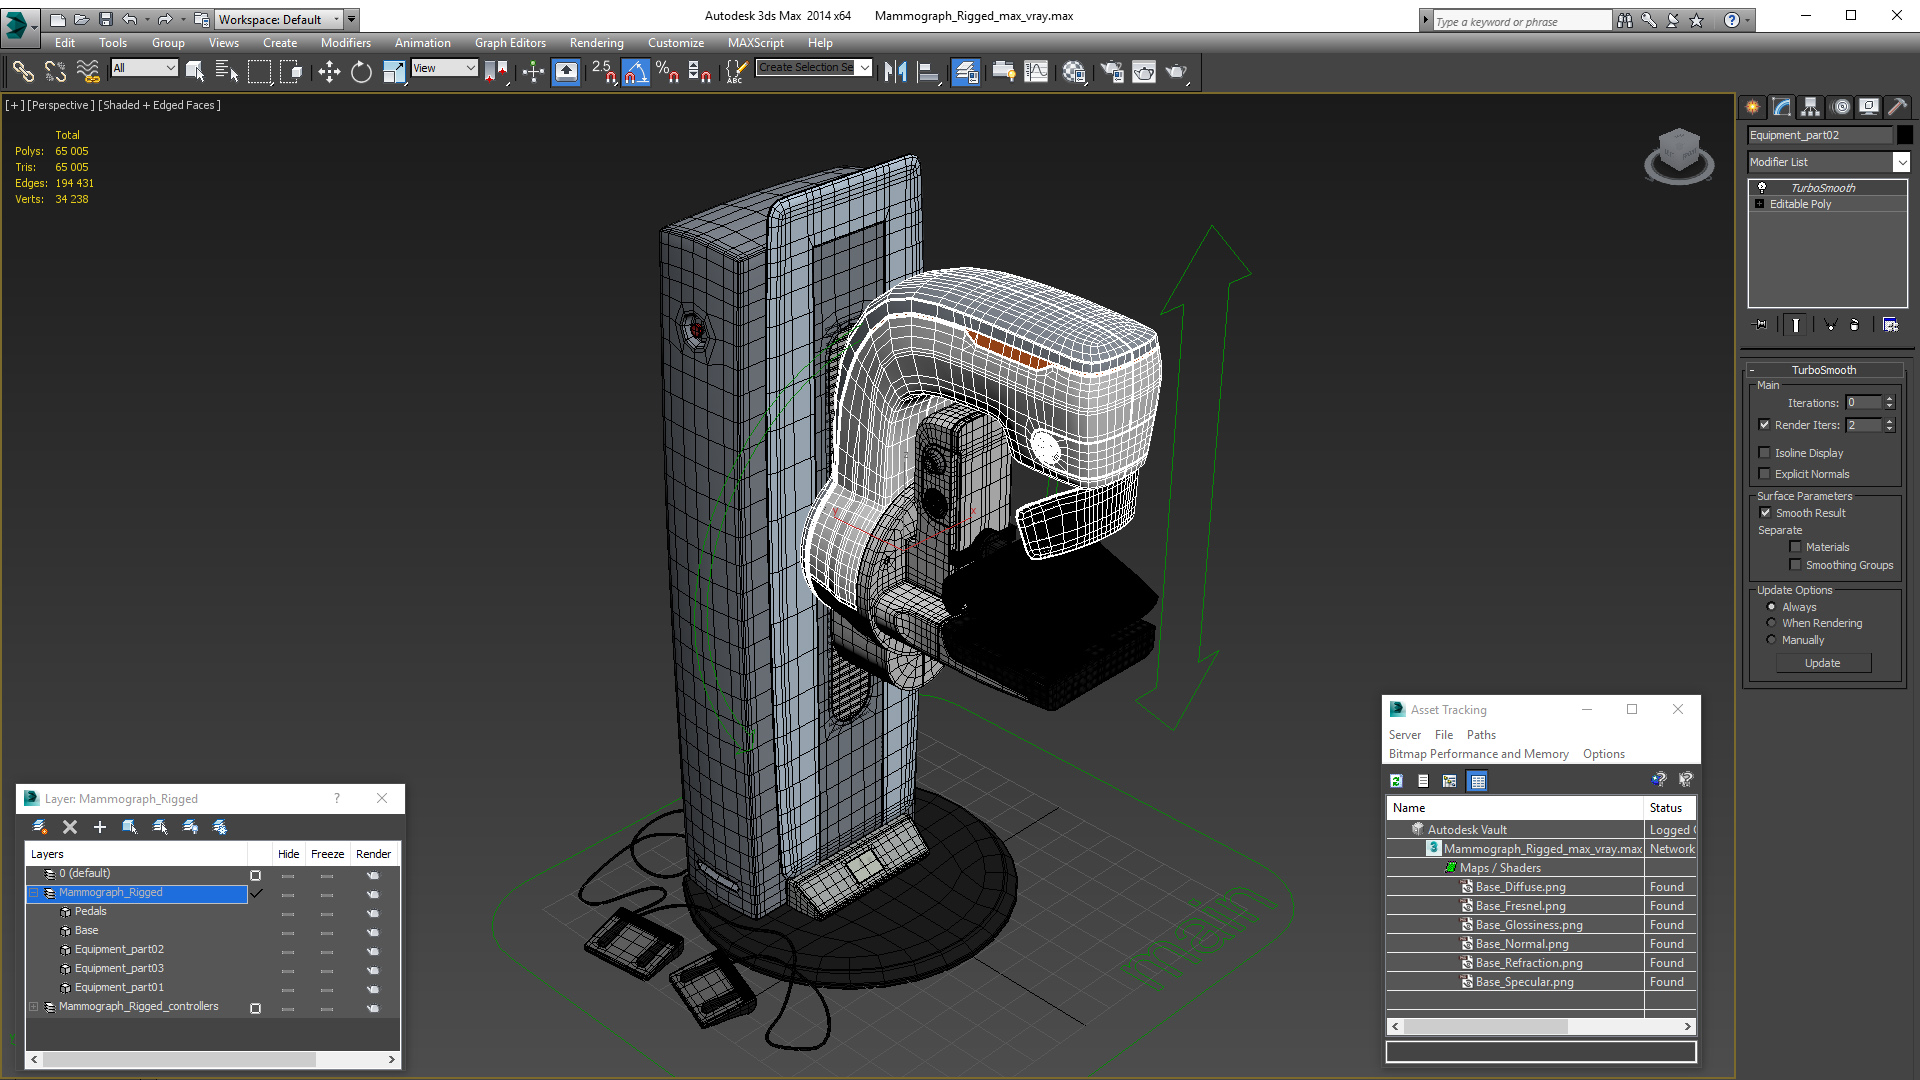This screenshot has width=1920, height=1080.
Task: Open the Hierarchy command panel tab
Action: (1811, 107)
